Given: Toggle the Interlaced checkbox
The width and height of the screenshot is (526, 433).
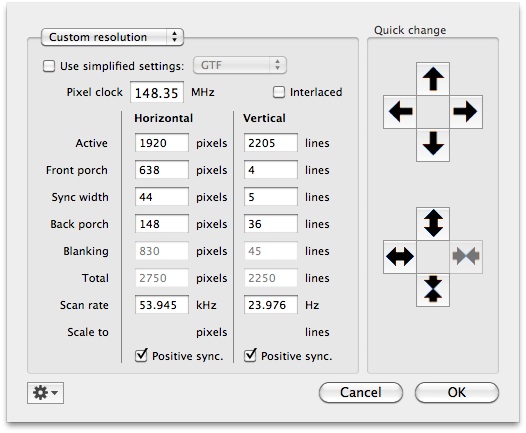Looking at the screenshot, I should pyautogui.click(x=279, y=92).
